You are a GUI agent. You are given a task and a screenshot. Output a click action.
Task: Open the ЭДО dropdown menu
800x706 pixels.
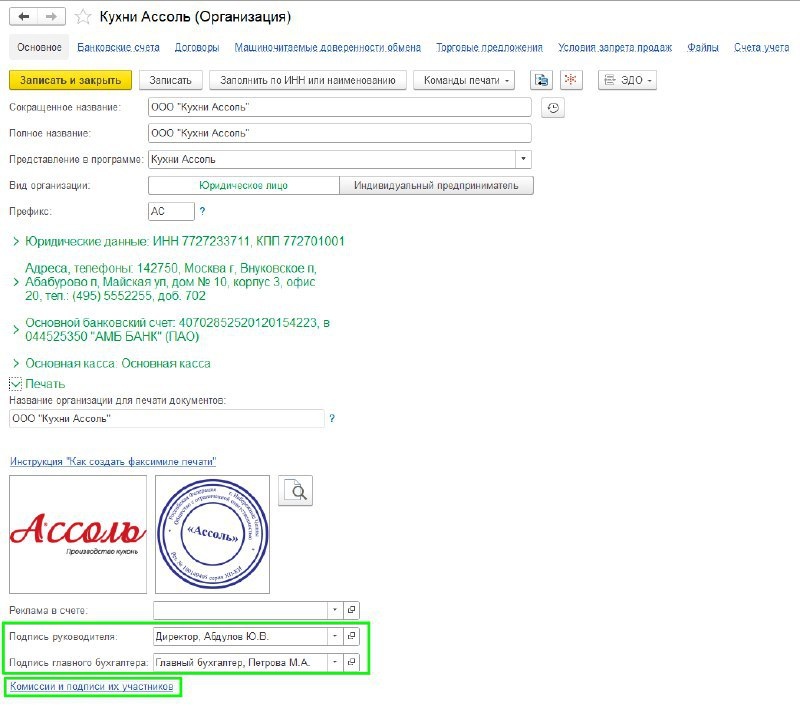(627, 80)
